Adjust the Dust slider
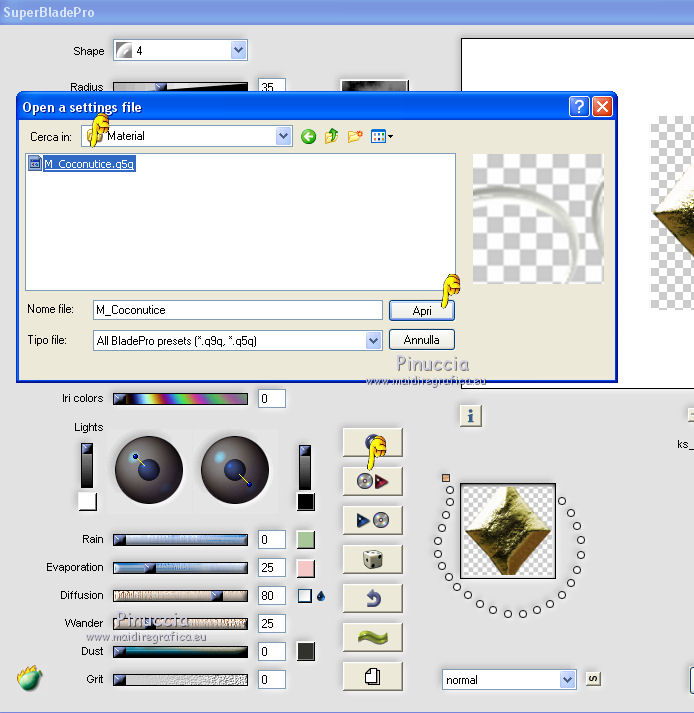The width and height of the screenshot is (694, 713). point(180,652)
